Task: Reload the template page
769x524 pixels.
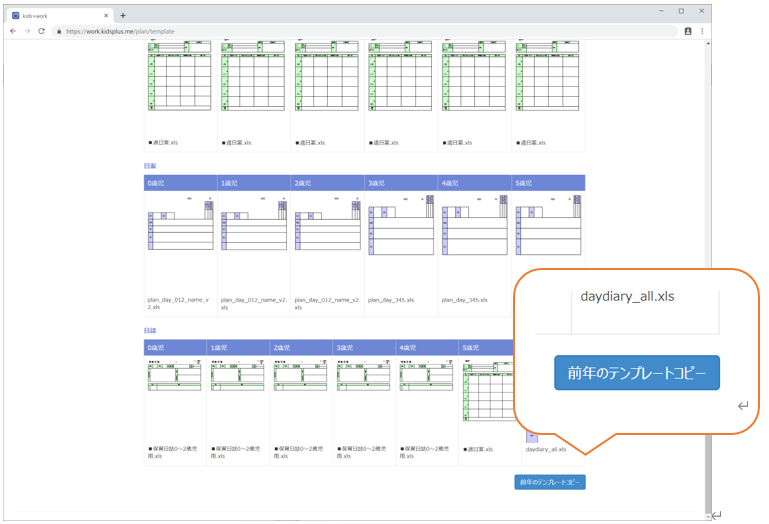Action: tap(42, 31)
